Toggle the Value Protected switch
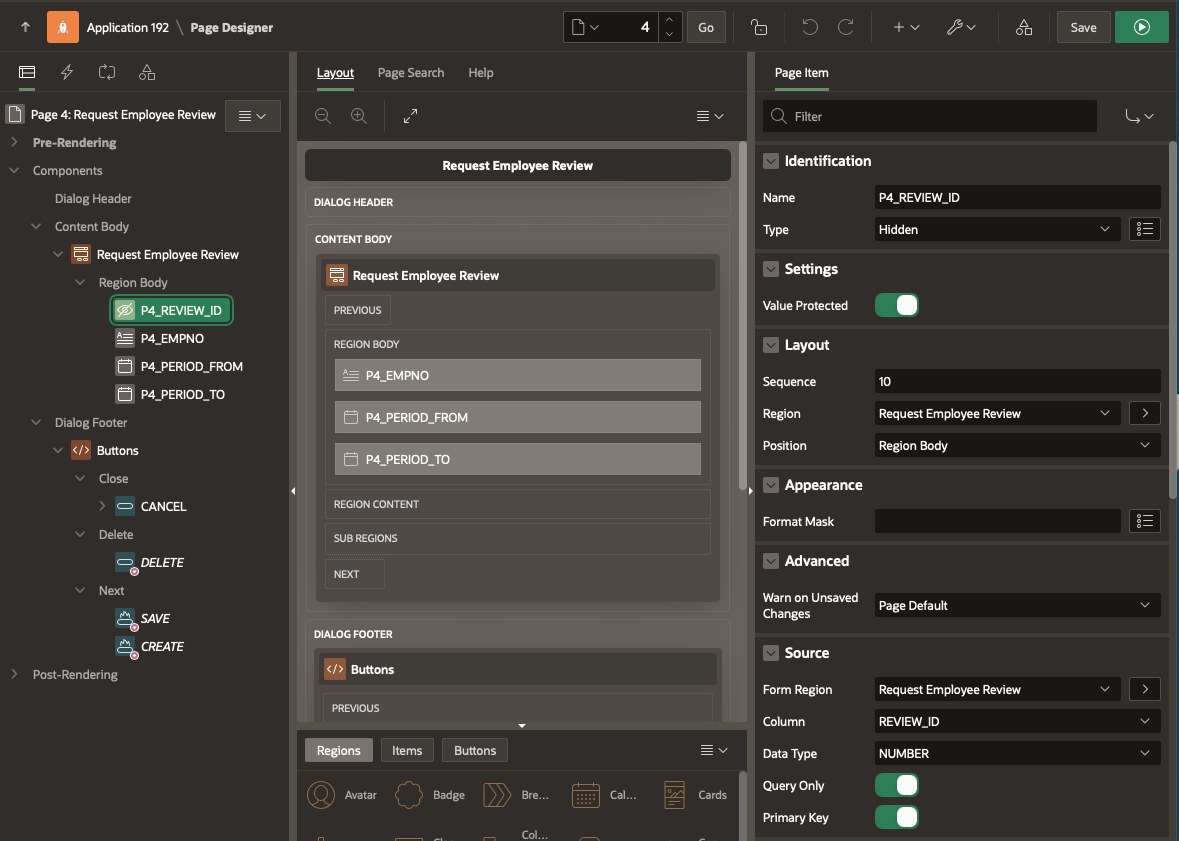The image size is (1179, 841). pos(896,305)
